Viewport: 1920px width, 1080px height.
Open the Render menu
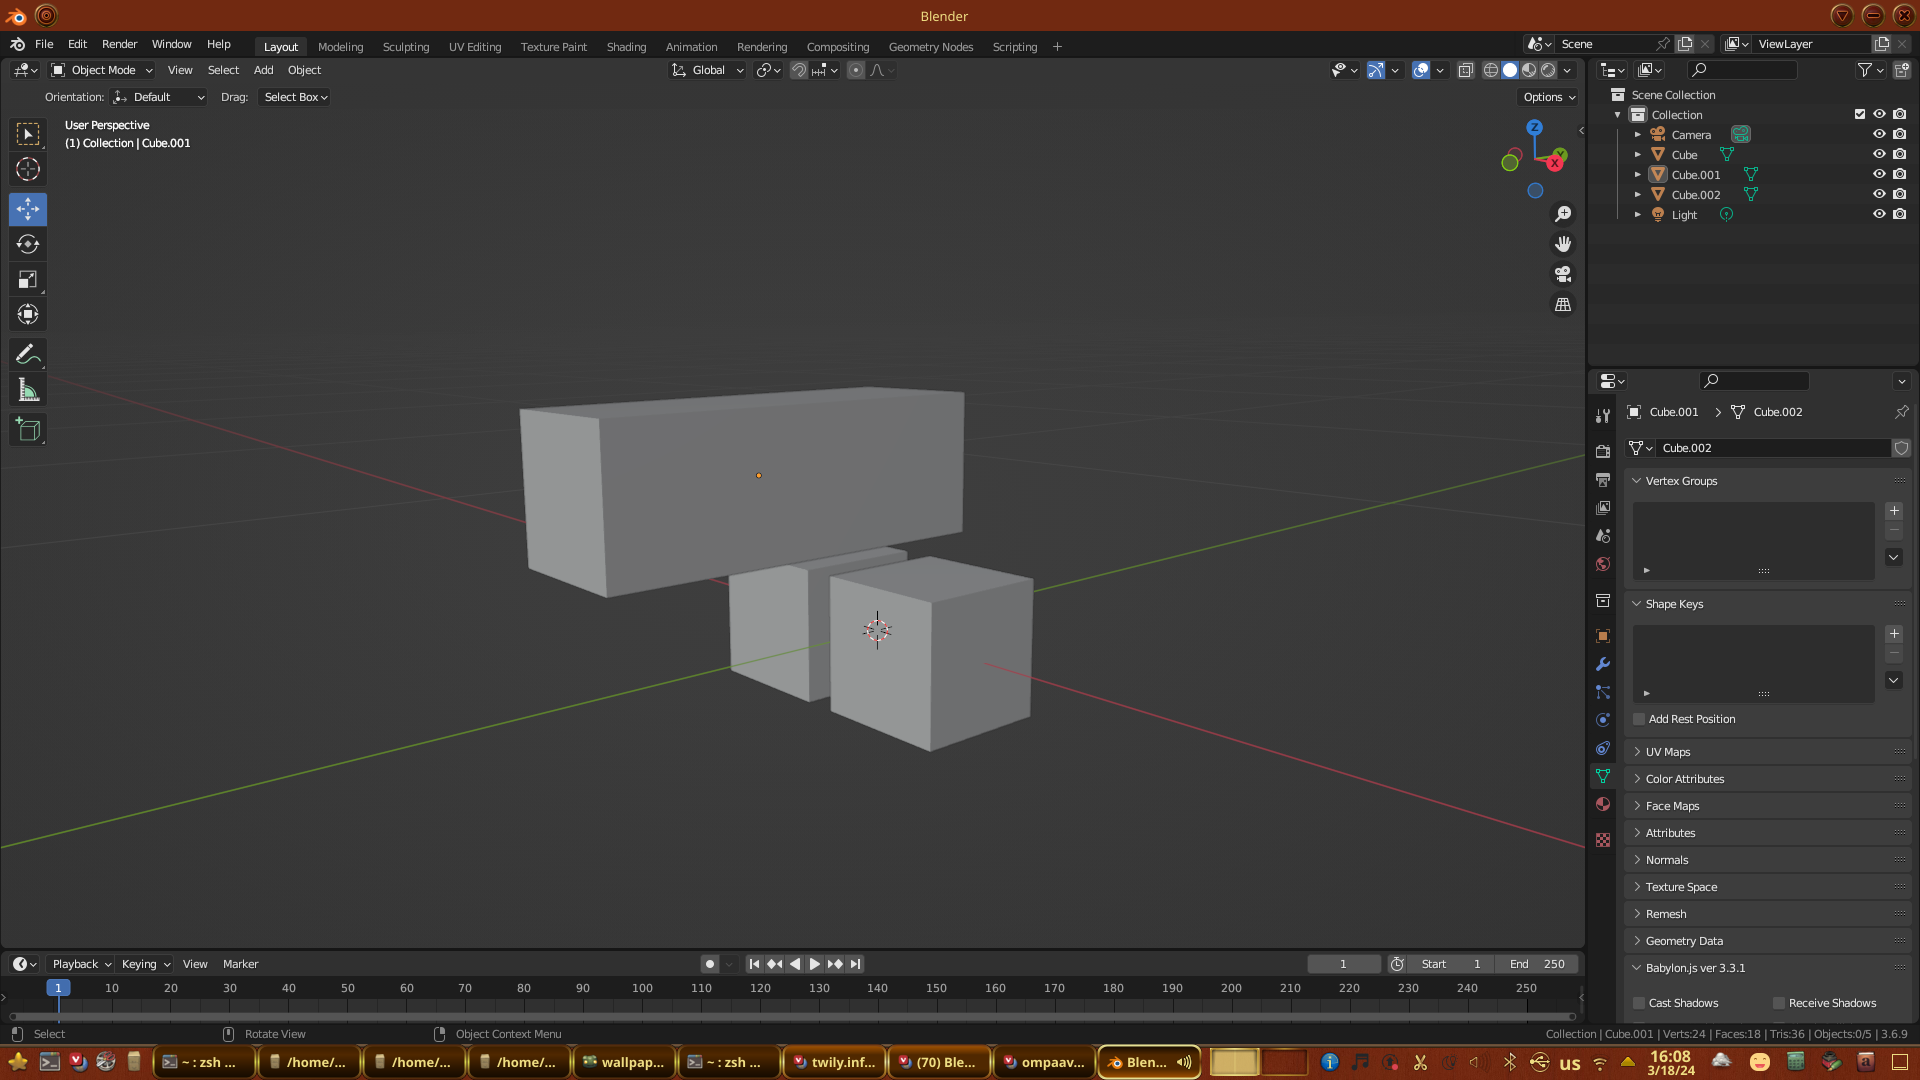point(119,44)
